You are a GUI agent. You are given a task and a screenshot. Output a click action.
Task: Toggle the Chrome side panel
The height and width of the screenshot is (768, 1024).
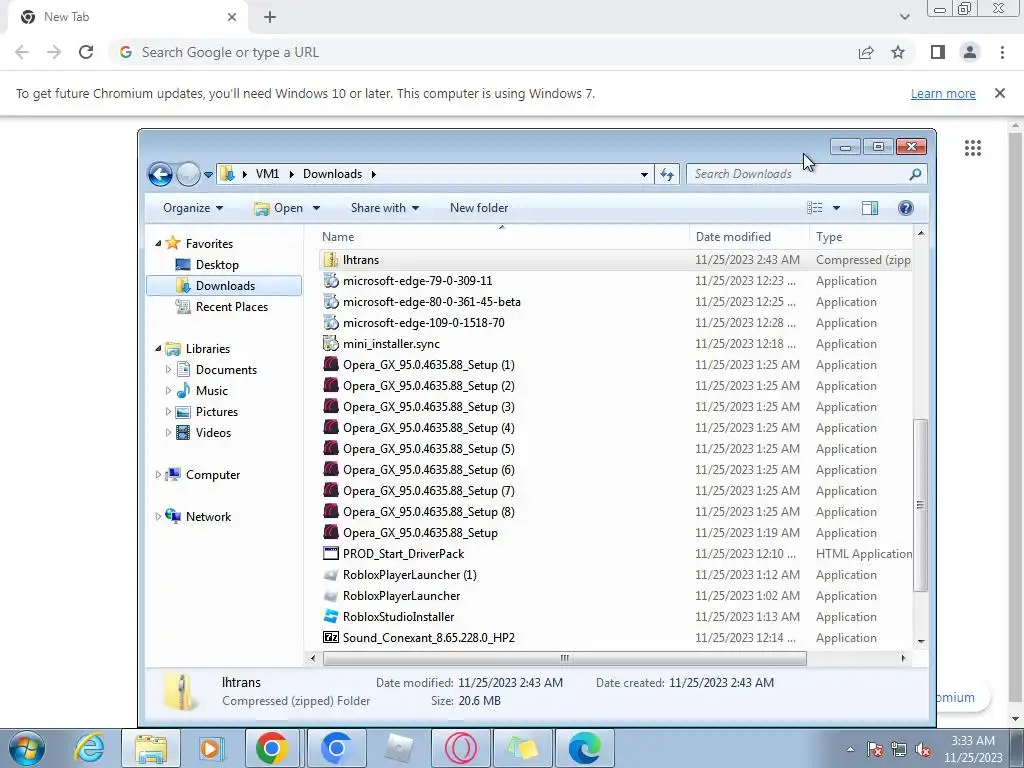coord(938,52)
